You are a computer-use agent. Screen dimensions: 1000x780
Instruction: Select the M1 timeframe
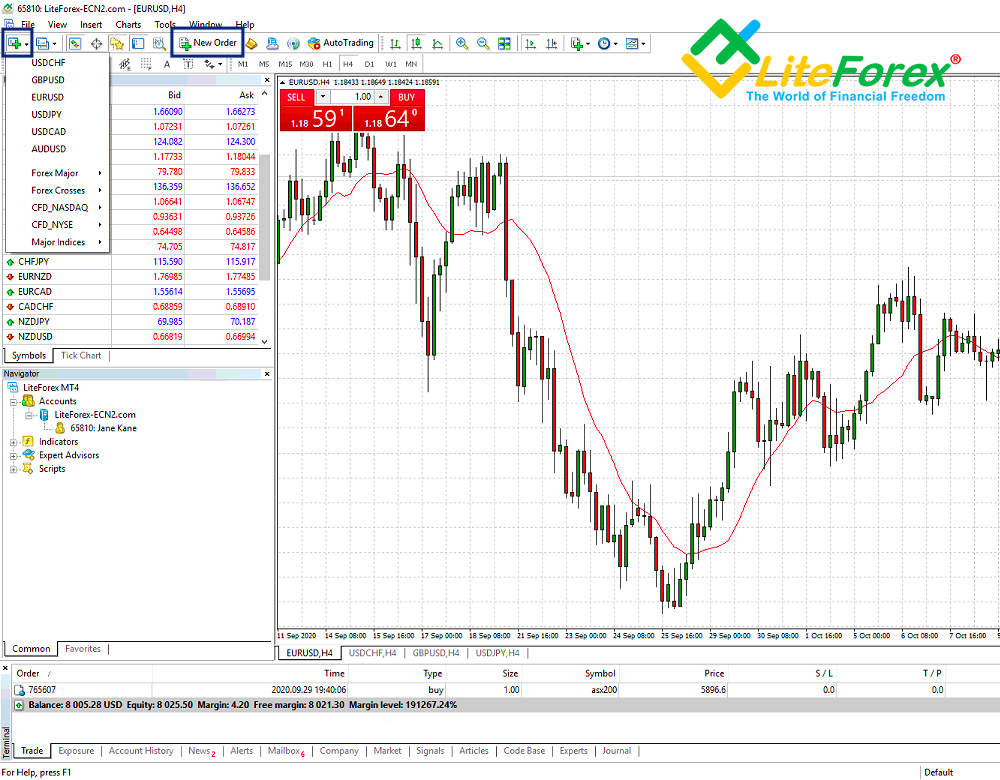[243, 64]
